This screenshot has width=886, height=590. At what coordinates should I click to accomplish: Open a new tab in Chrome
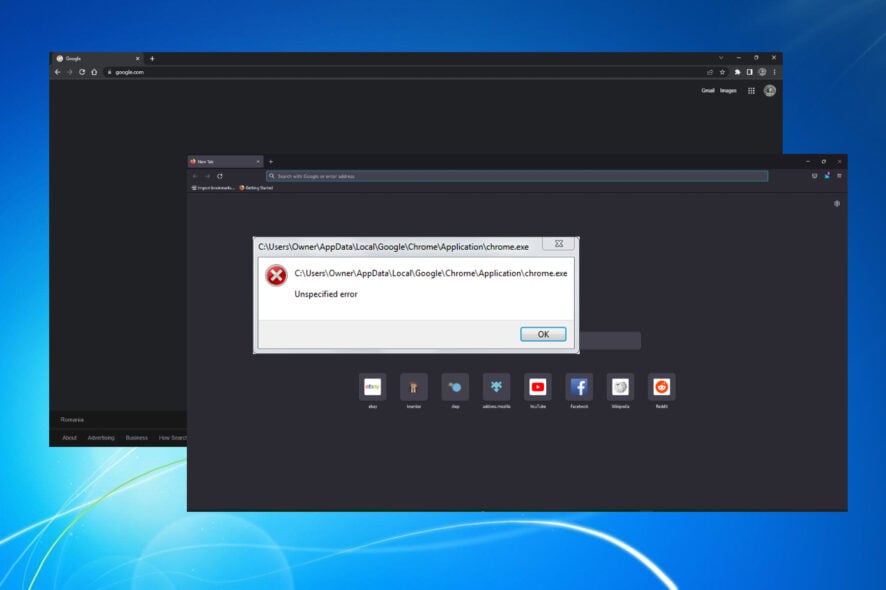tap(152, 58)
